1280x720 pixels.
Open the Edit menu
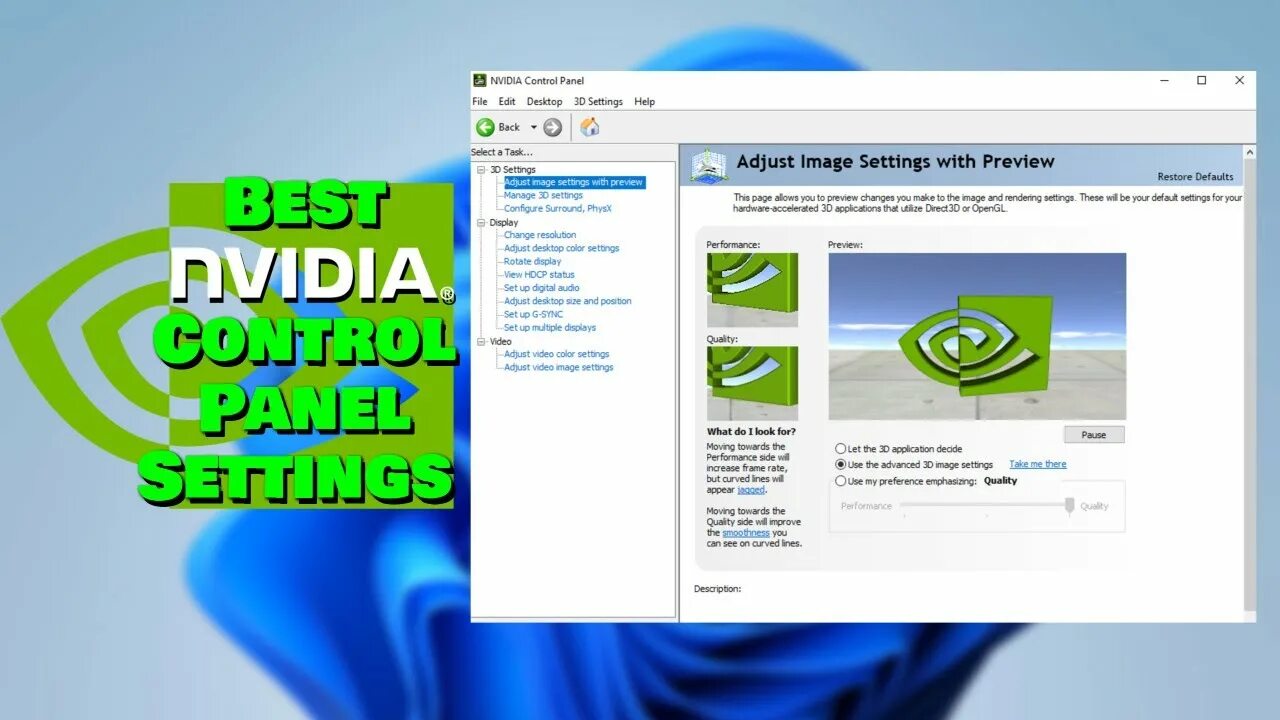(507, 102)
